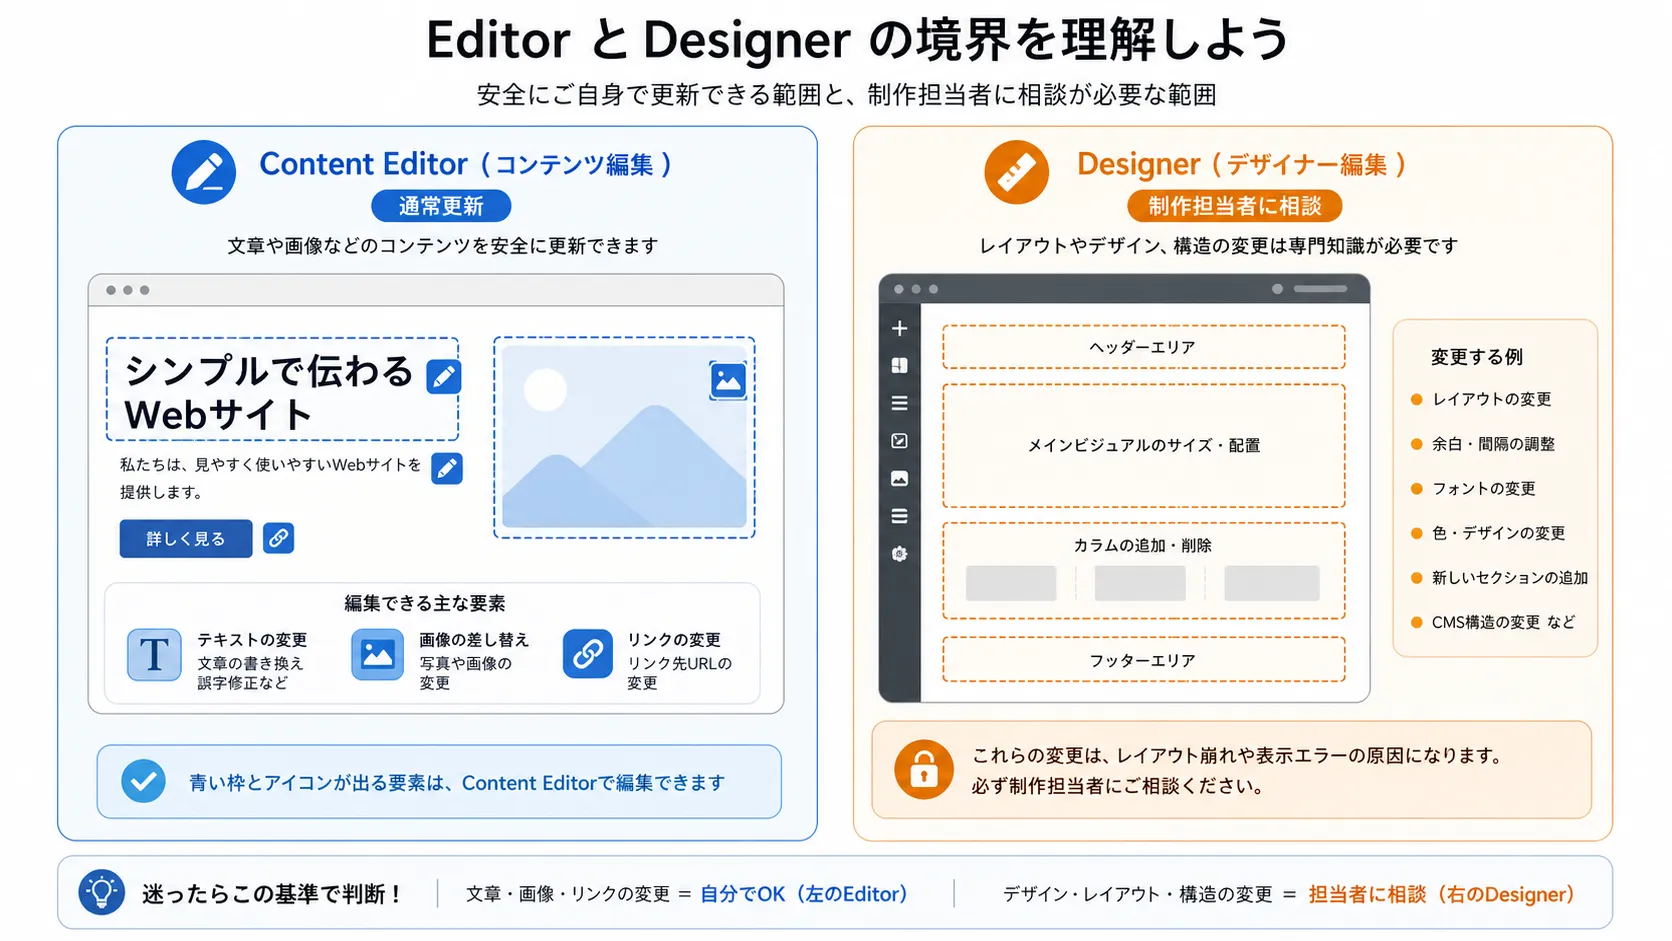This screenshot has width=1672, height=941.
Task: Click the picture icon for 画像の差し替え
Action: (377, 655)
